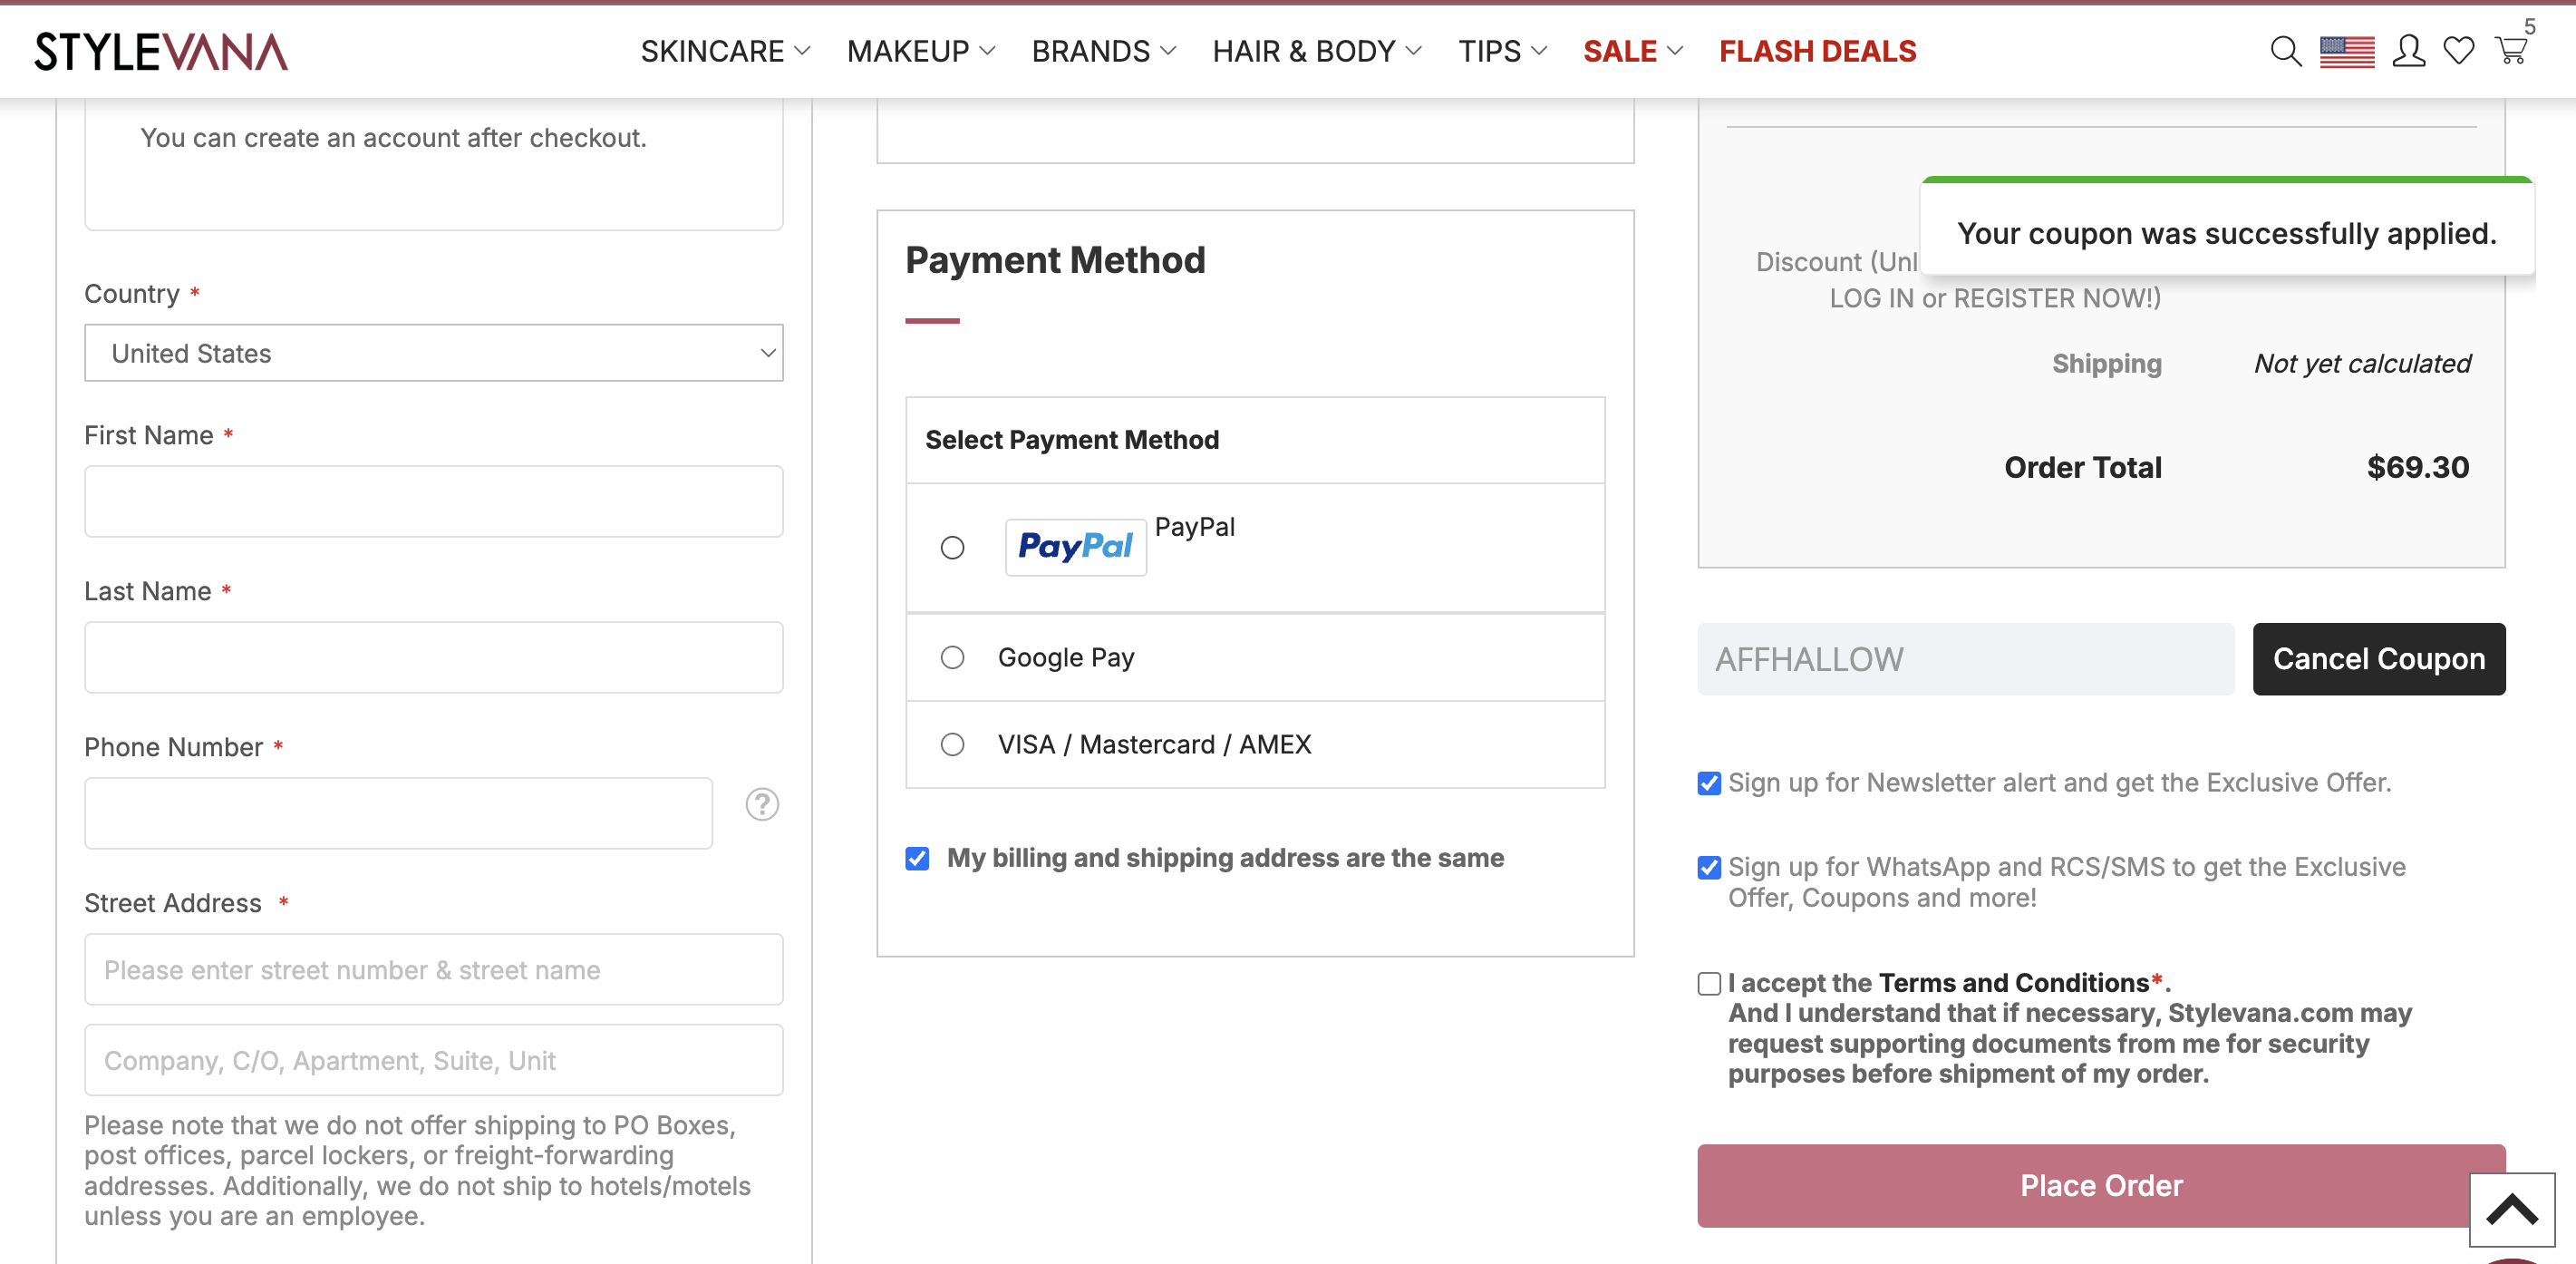Select Google Pay payment option
Screen dimensions: 2576x1264
click(952, 657)
